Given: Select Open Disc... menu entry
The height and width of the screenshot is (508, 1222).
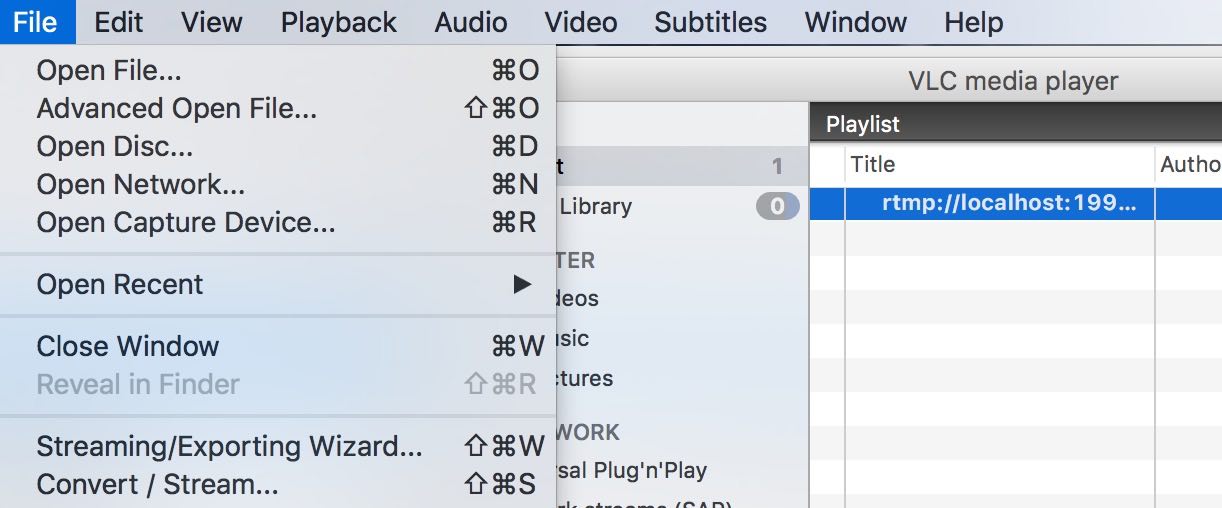Looking at the screenshot, I should [x=278, y=146].
